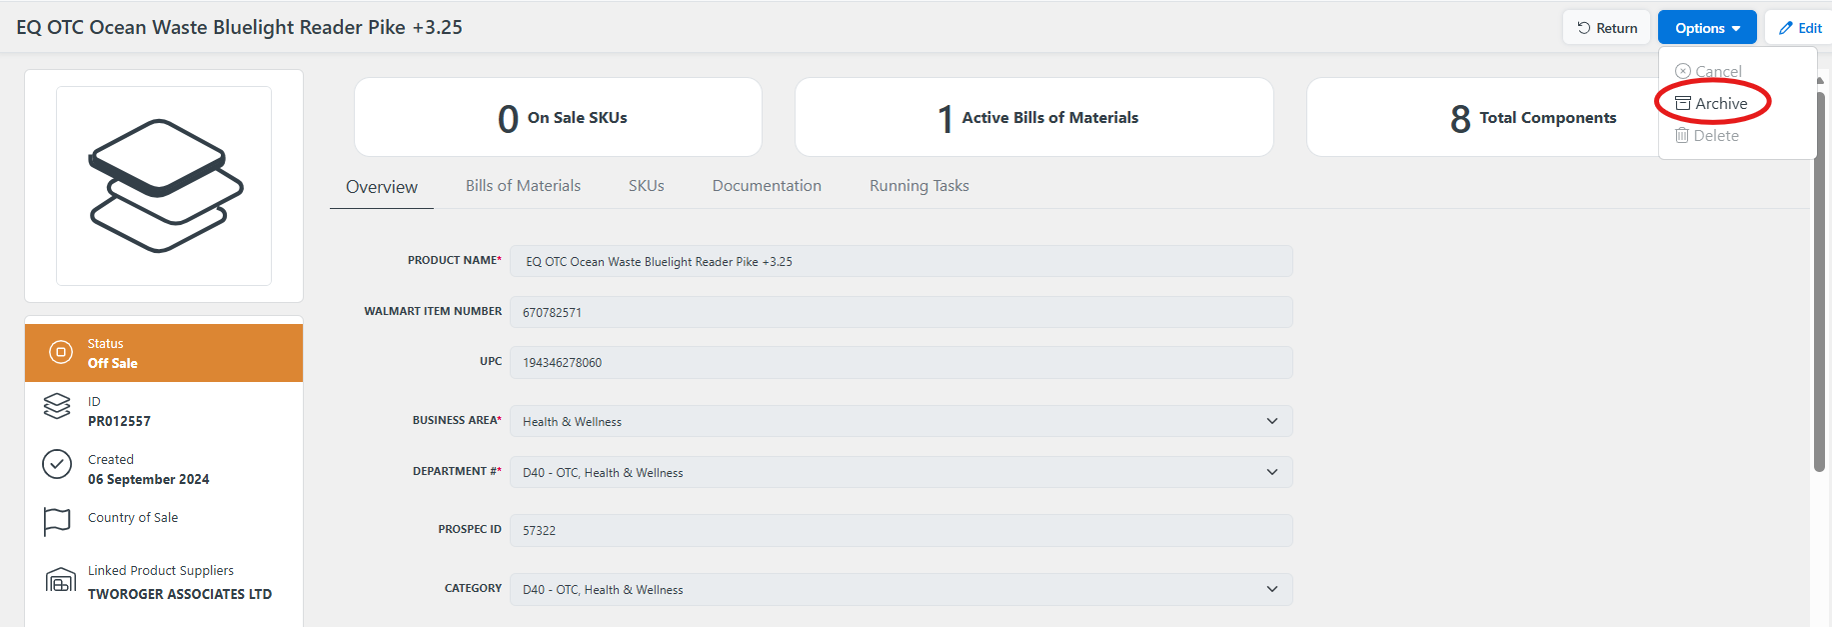Screen dimensions: 1832x627
Task: Click the product stack image thumbnail
Action: pos(164,186)
